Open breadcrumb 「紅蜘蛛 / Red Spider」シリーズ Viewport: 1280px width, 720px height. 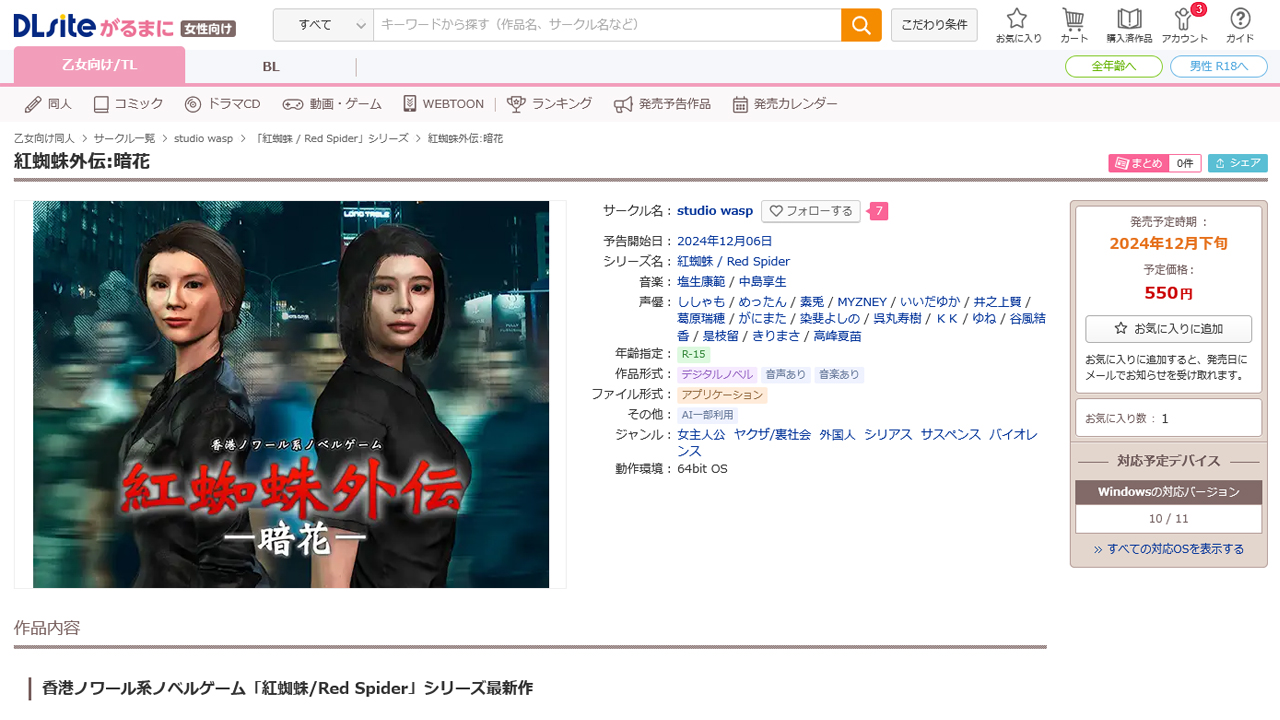coord(331,138)
